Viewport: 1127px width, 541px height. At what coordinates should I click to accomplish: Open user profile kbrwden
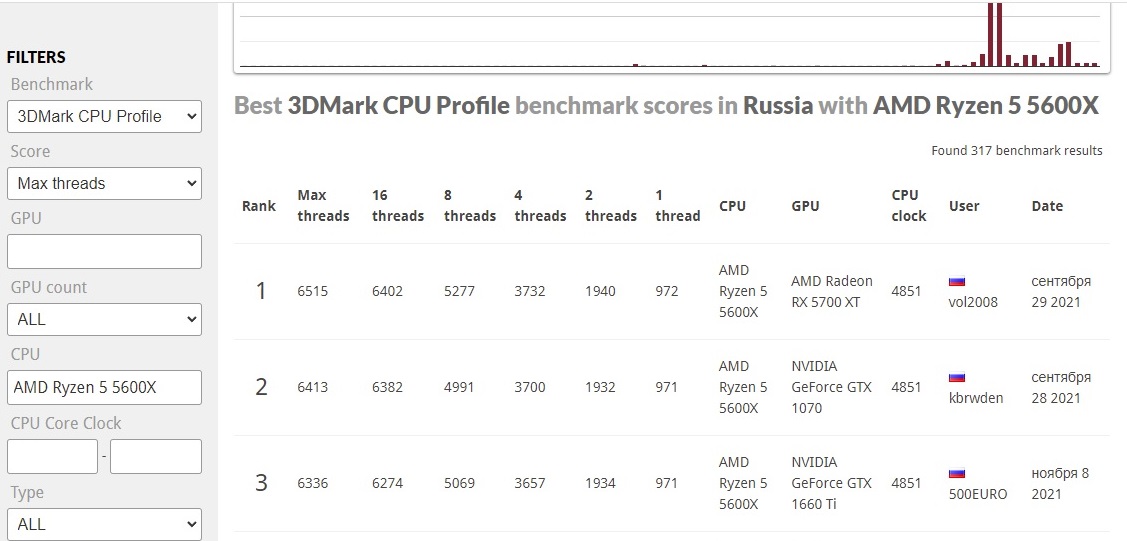pos(975,398)
